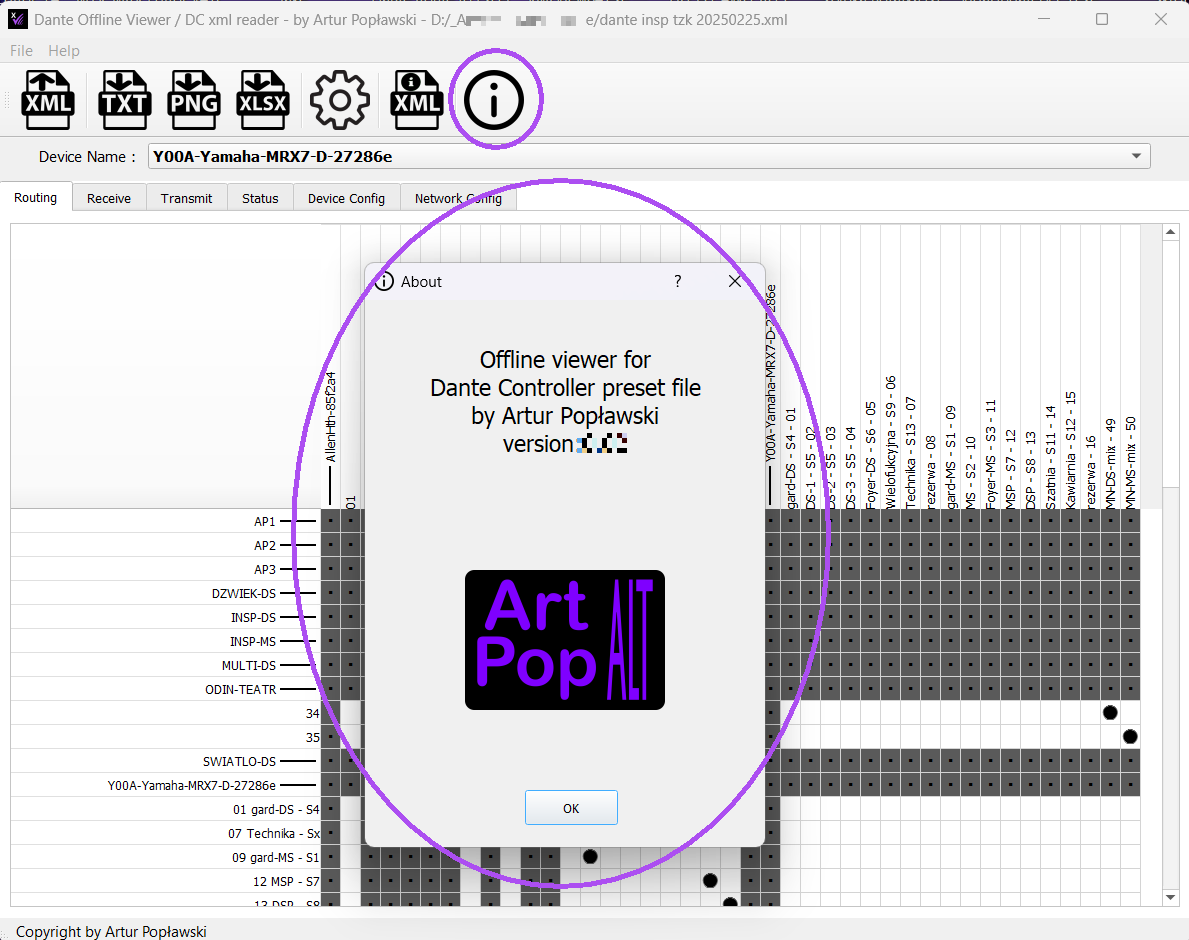The image size is (1189, 940).
Task: Close the About dialog with the X
Action: click(x=735, y=281)
